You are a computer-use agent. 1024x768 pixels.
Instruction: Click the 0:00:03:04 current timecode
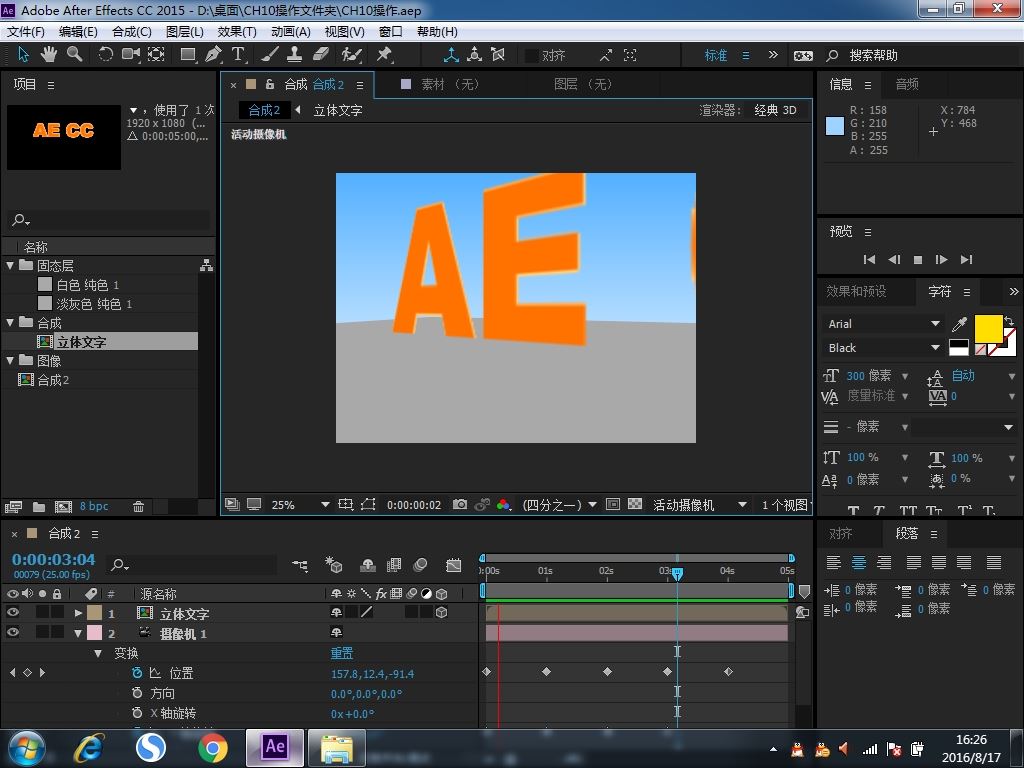tap(54, 560)
